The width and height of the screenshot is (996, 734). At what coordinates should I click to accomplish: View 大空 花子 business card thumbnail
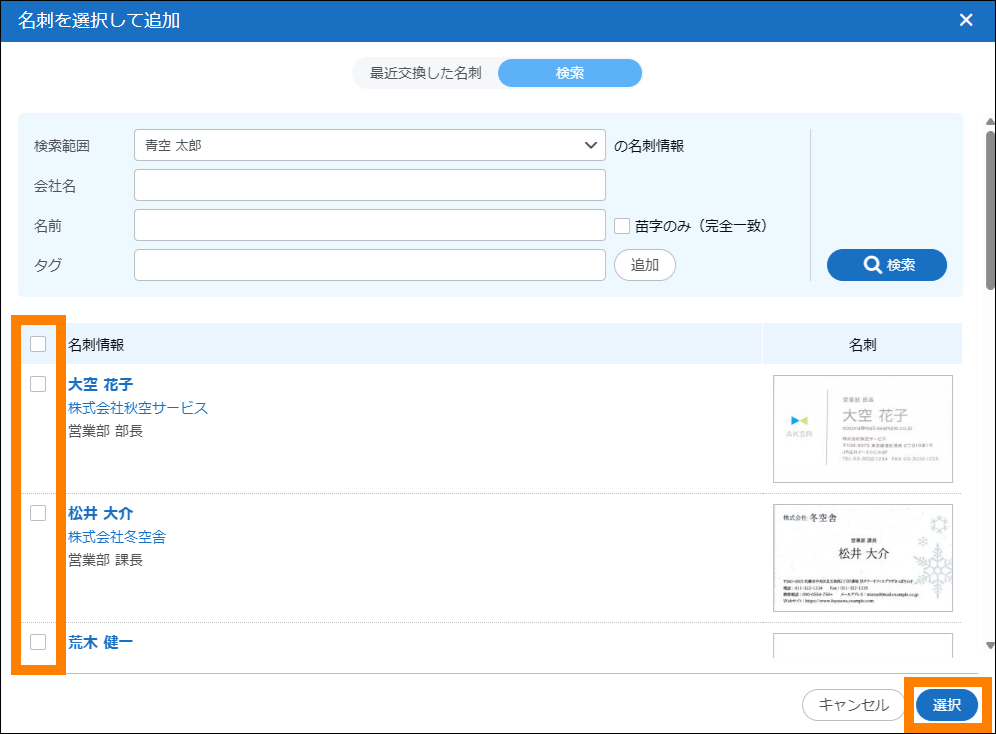point(862,429)
